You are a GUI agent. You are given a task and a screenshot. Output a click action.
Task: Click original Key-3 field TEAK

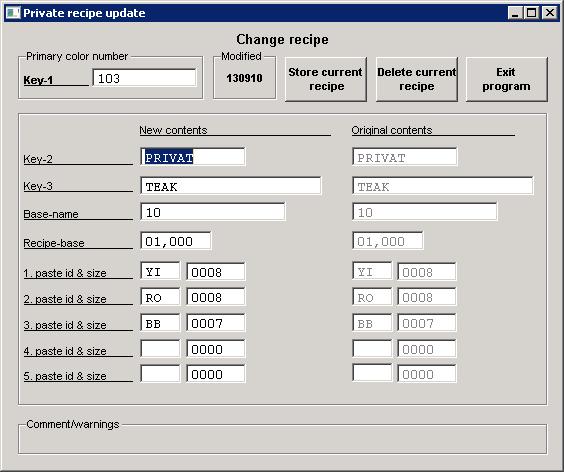click(x=443, y=186)
